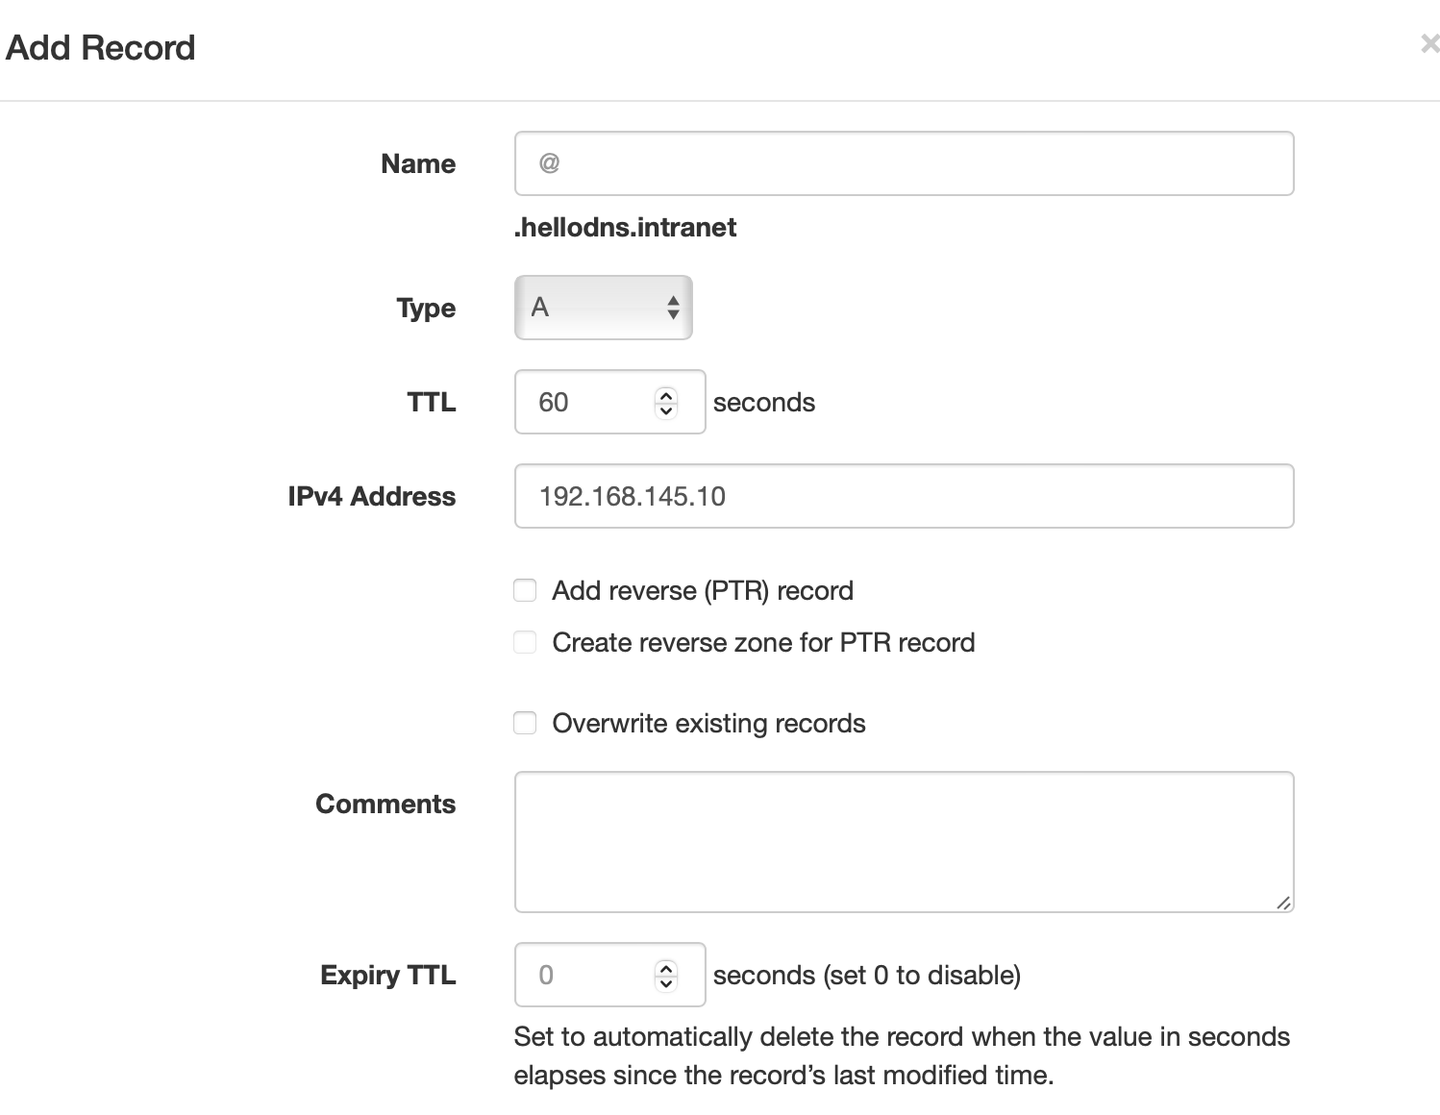The width and height of the screenshot is (1440, 1115).
Task: Increase the TTL value using up arrow
Action: (666, 395)
